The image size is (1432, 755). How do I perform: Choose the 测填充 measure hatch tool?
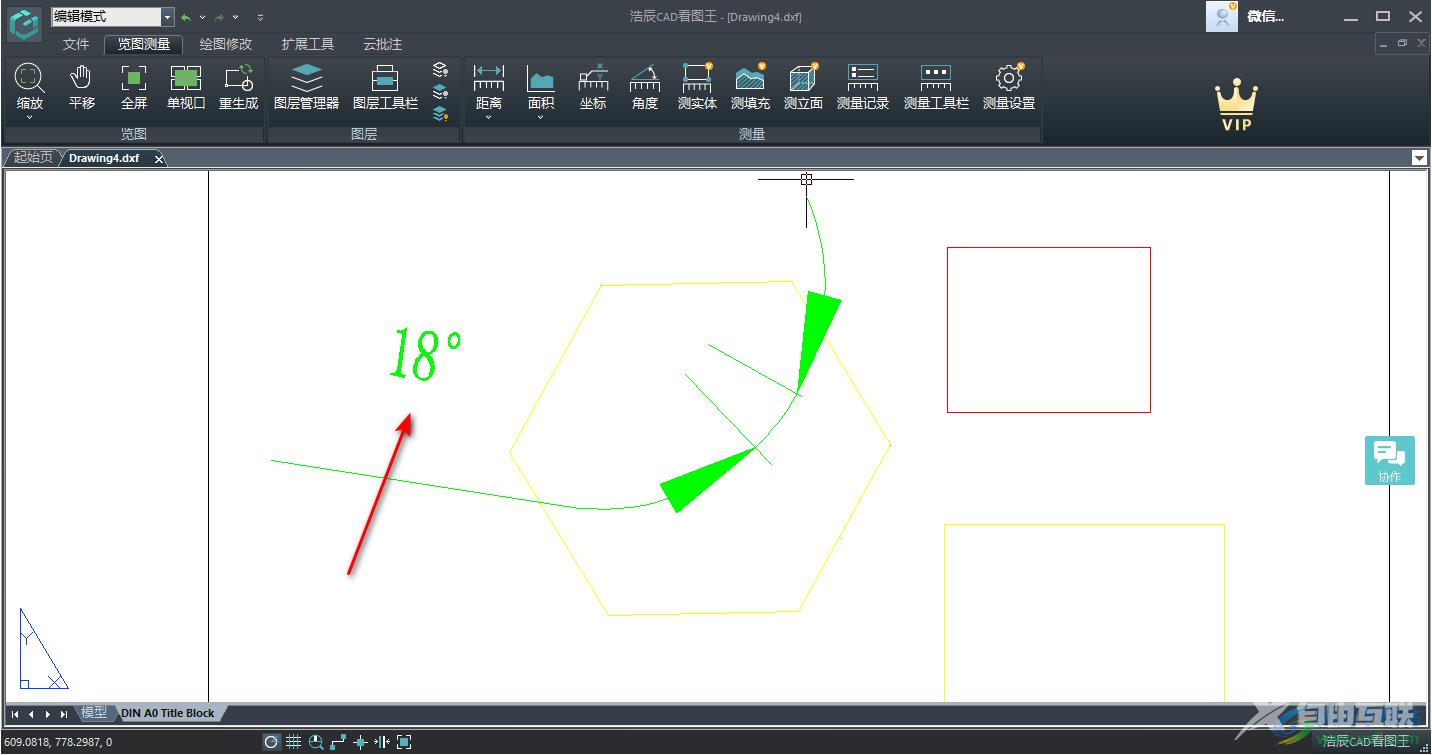click(x=750, y=86)
